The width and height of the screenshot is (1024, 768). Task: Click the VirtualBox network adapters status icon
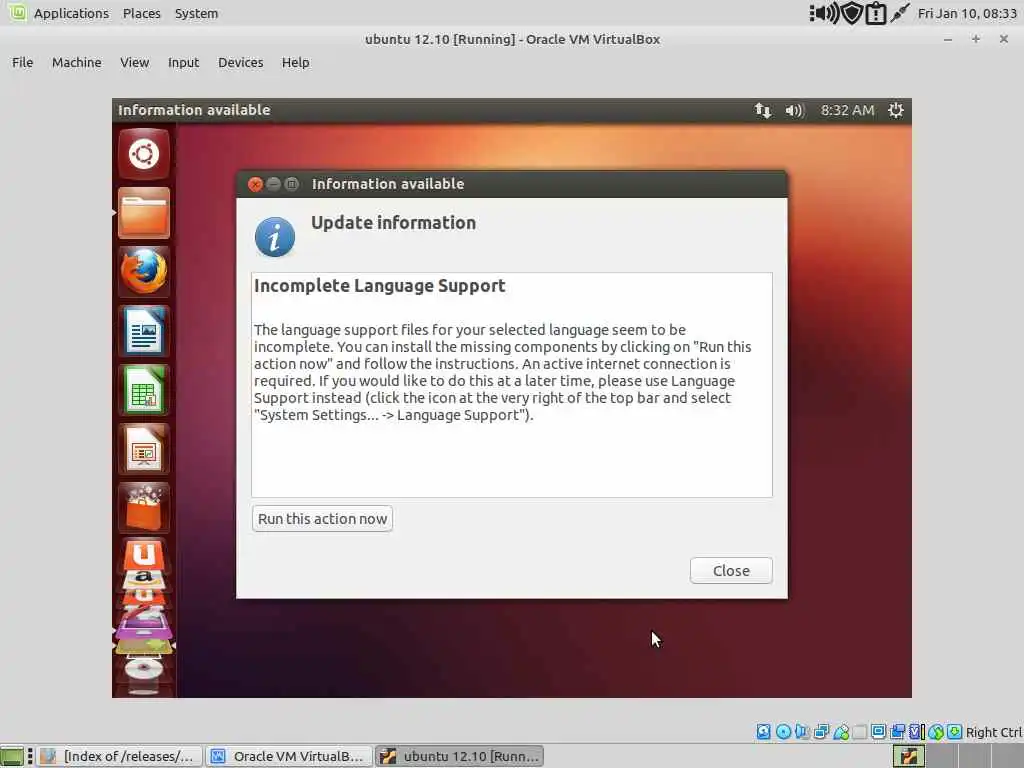[x=822, y=732]
